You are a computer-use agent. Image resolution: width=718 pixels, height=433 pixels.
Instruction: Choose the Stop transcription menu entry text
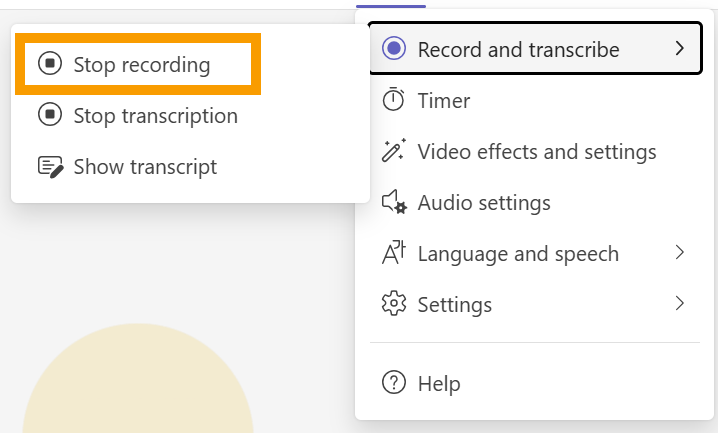[x=155, y=116]
